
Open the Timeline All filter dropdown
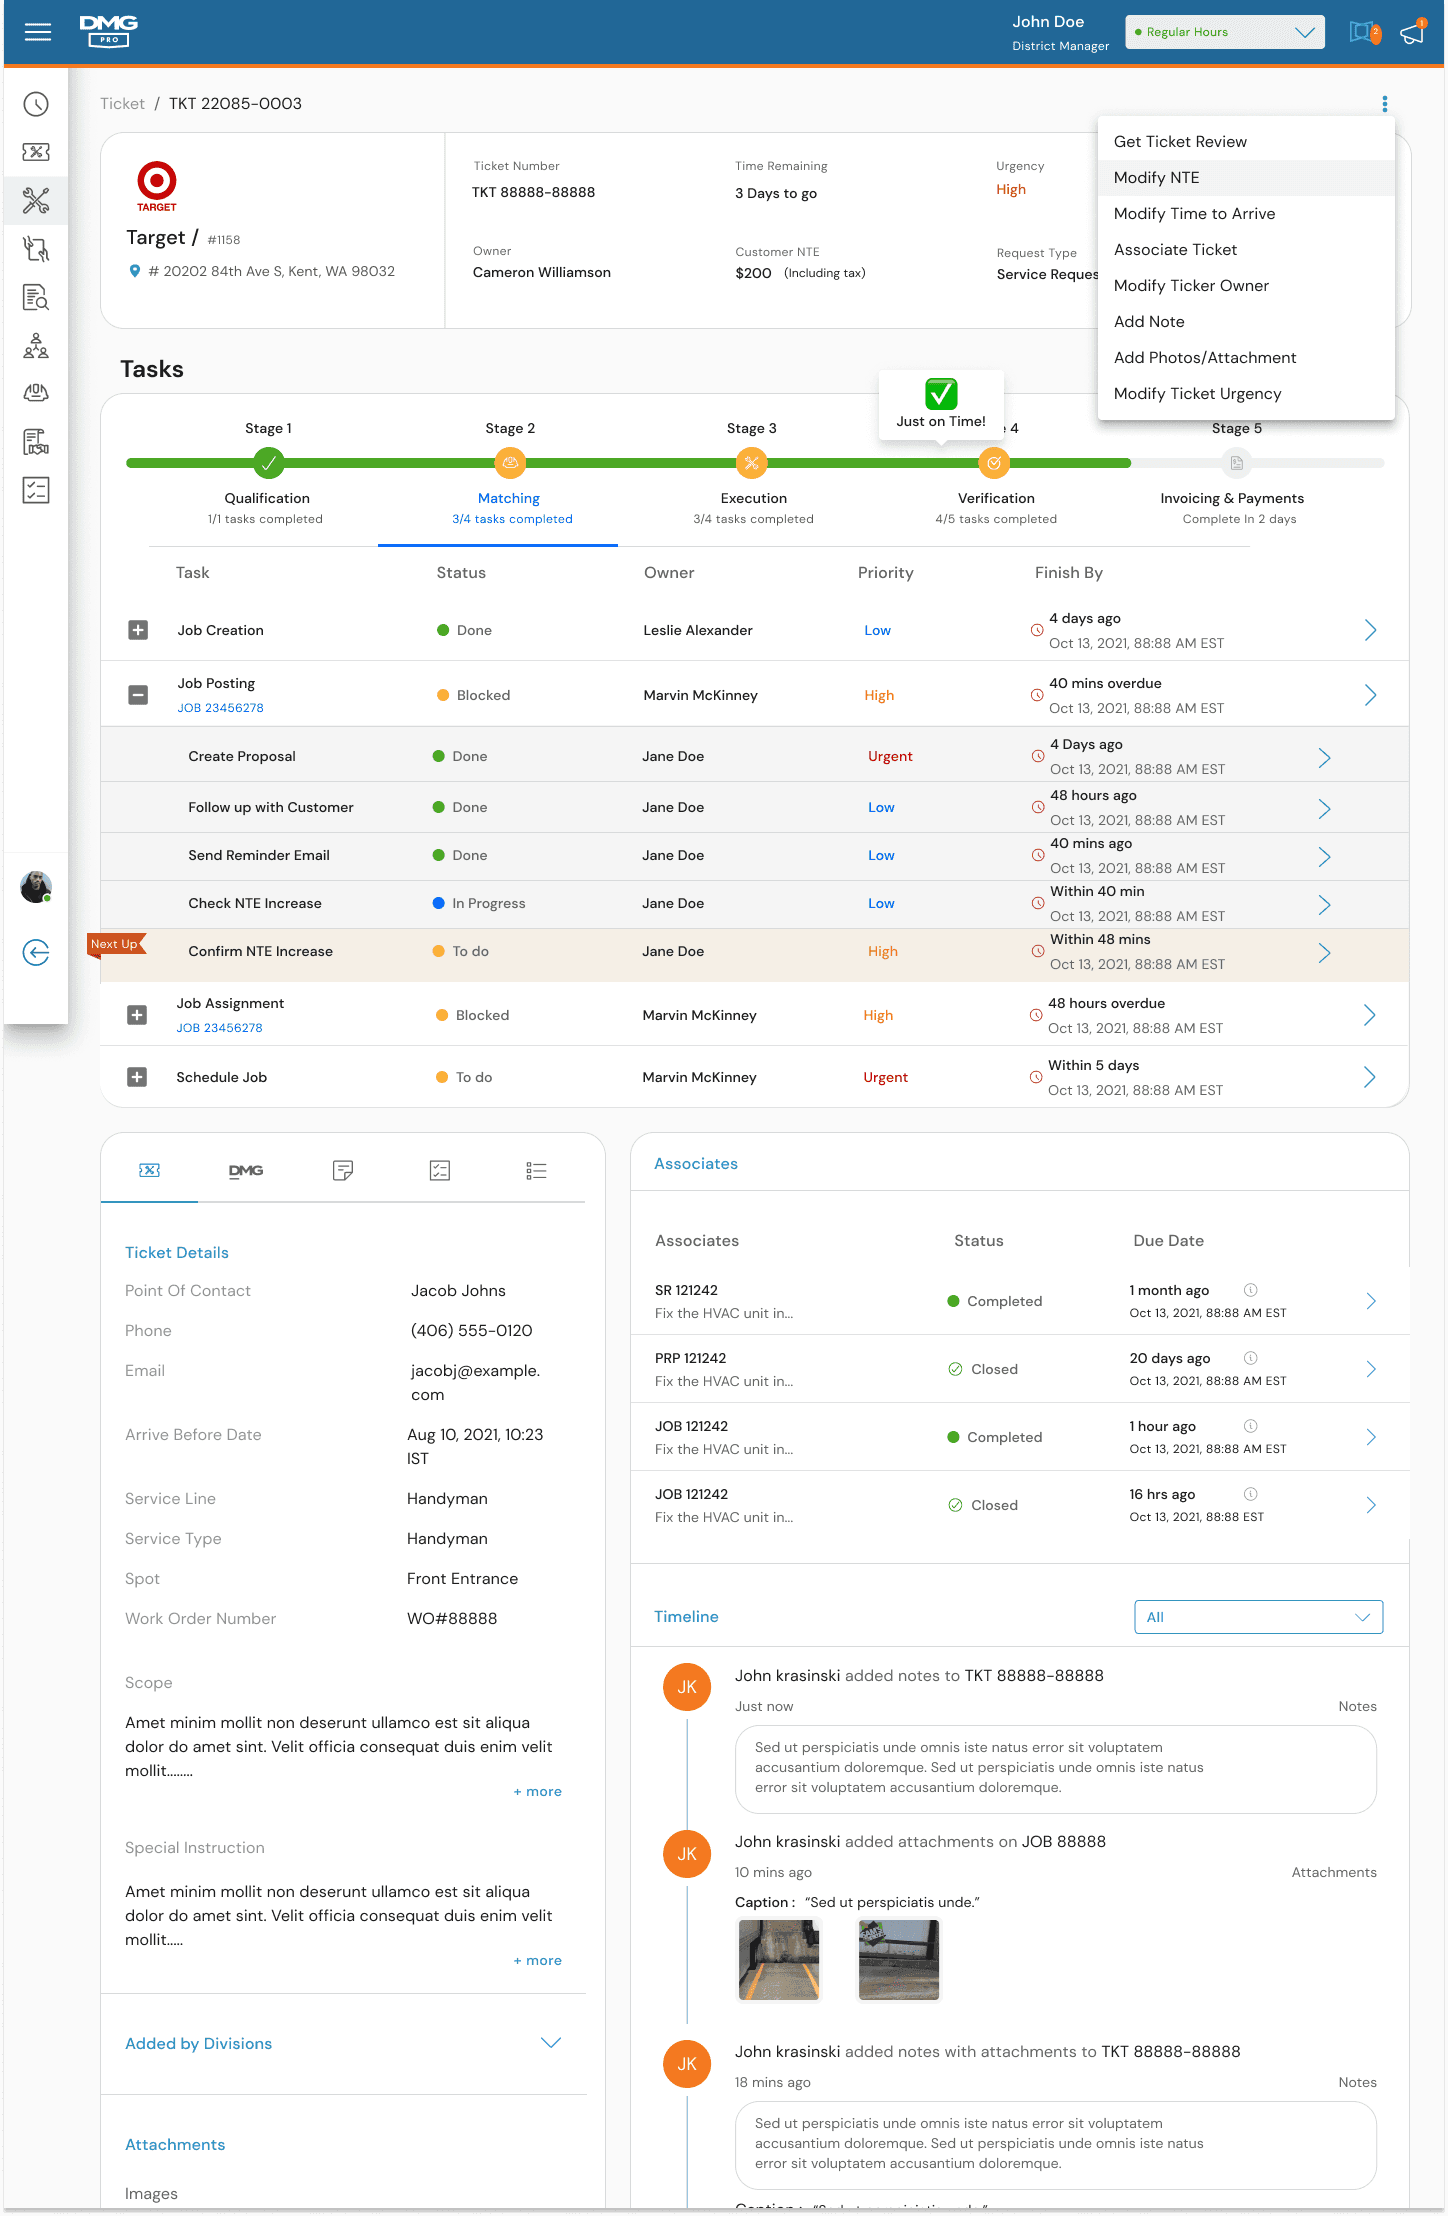(x=1258, y=1617)
